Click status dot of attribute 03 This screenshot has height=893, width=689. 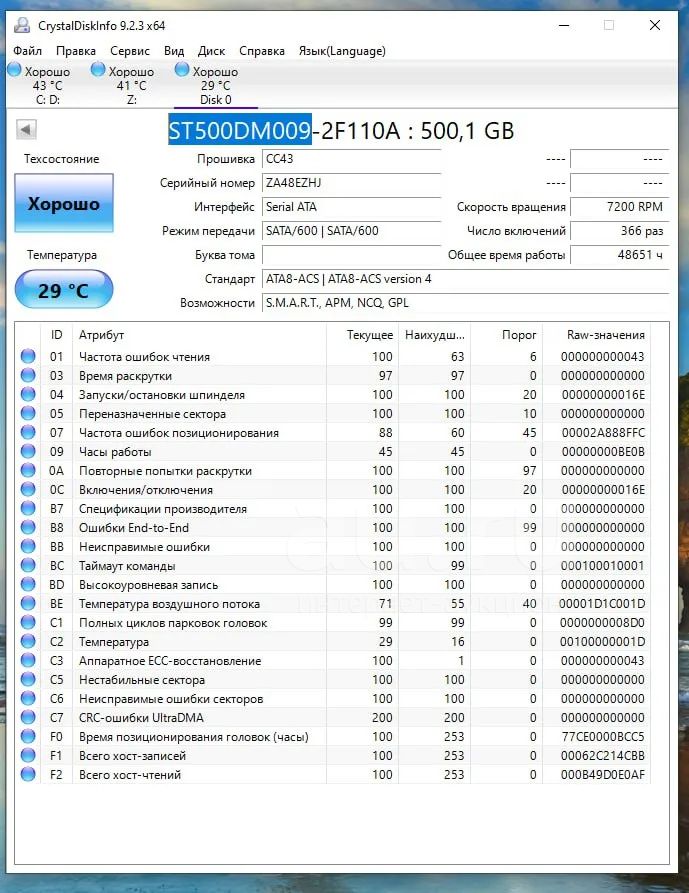pyautogui.click(x=28, y=375)
